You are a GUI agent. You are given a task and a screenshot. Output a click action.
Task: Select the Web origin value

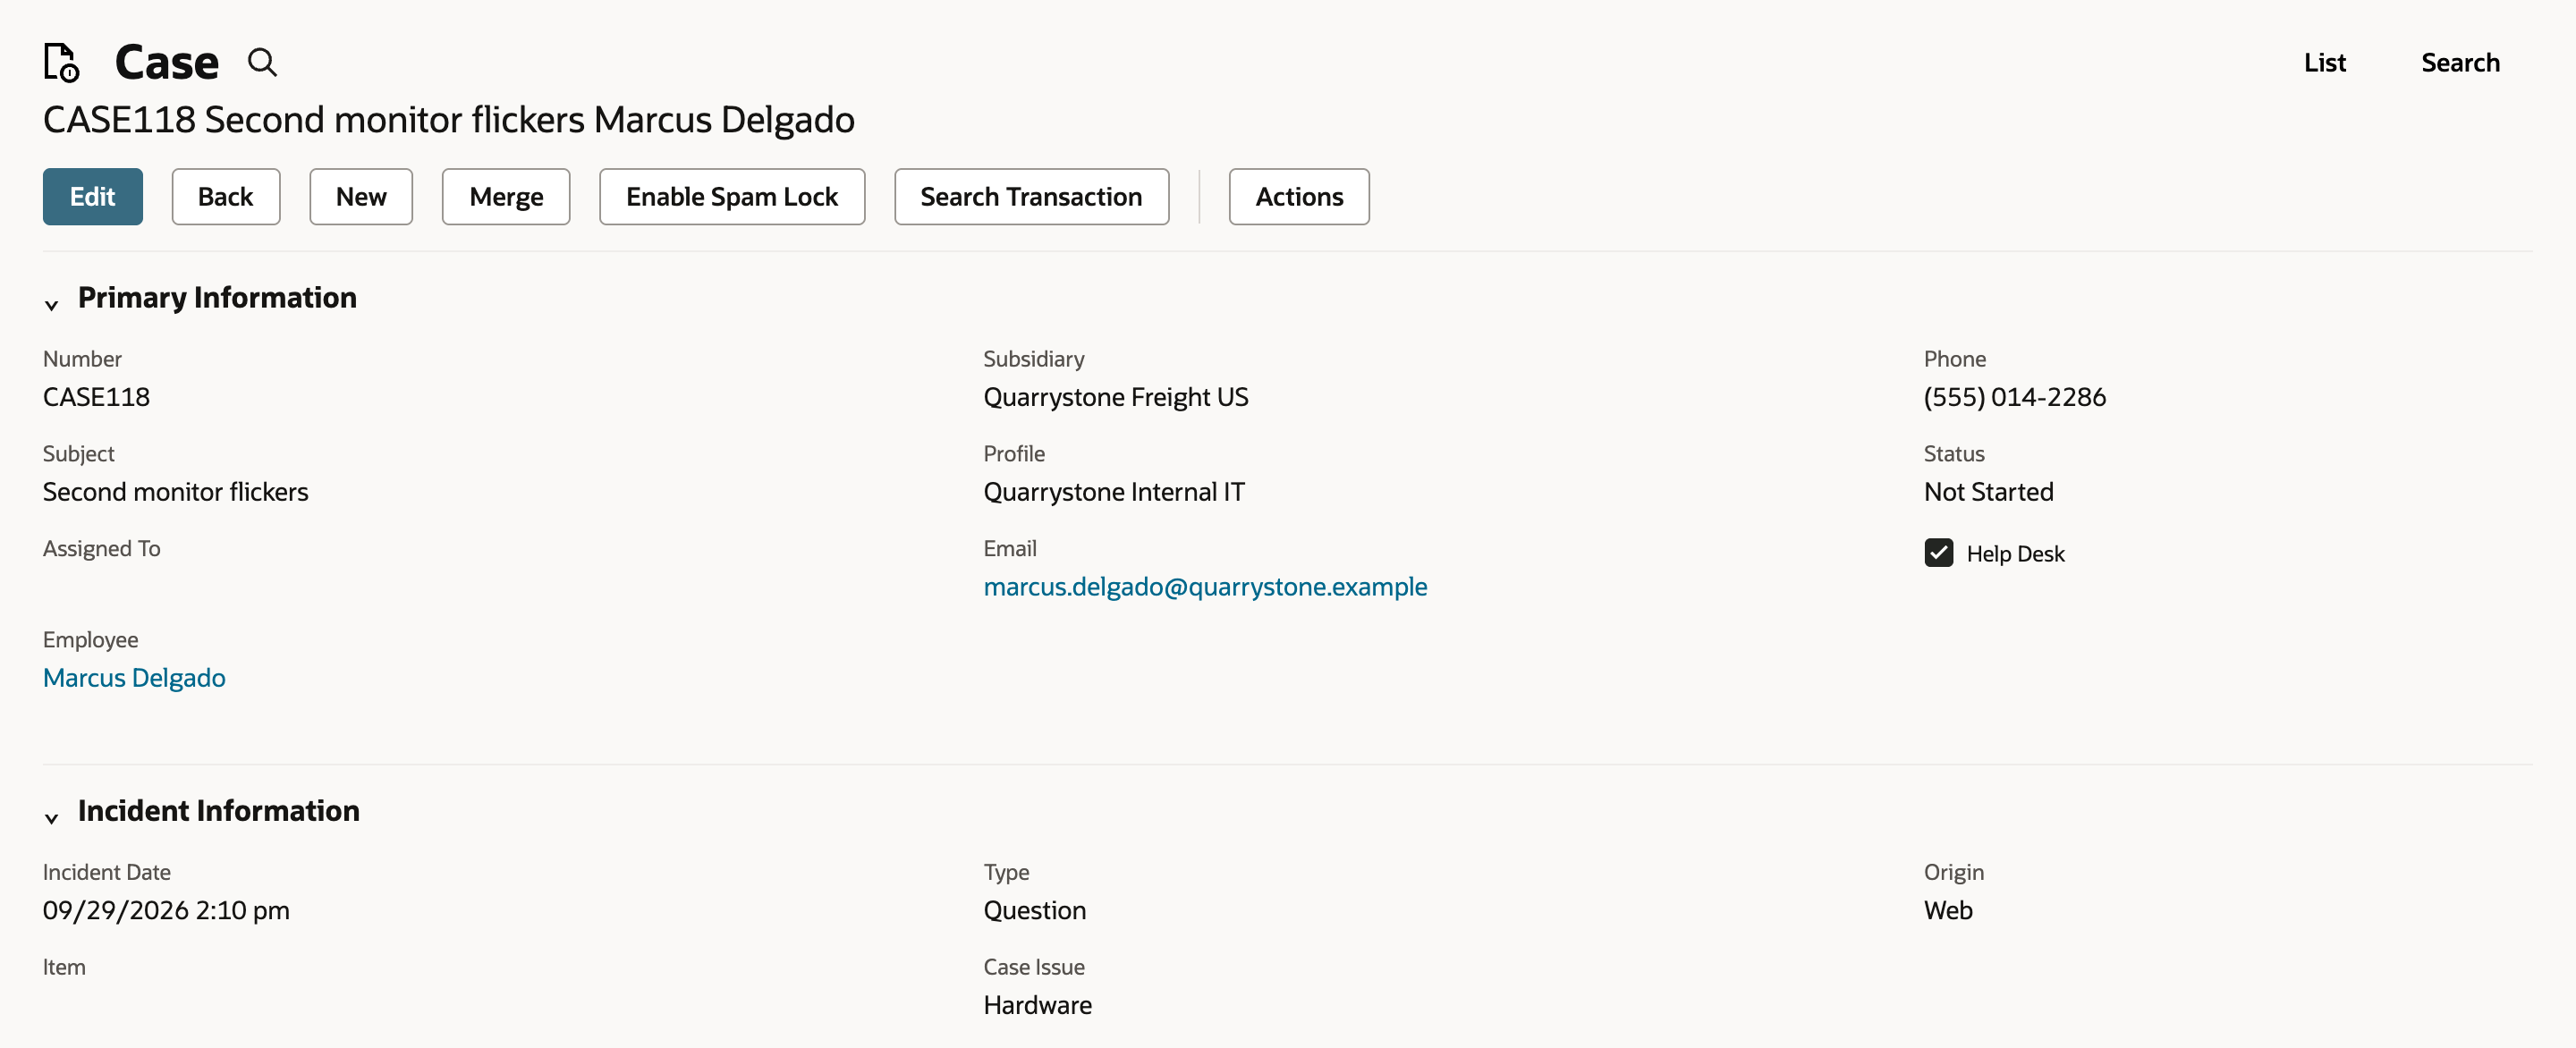click(x=1948, y=910)
